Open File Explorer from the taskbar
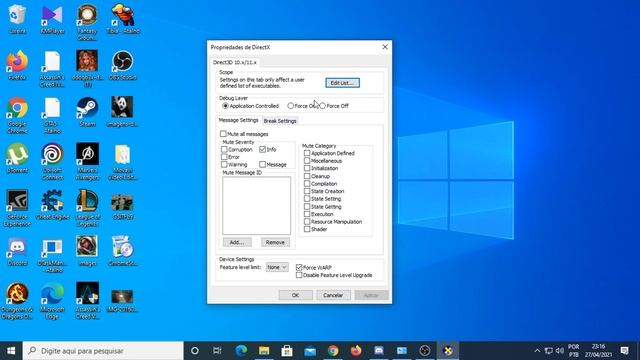 click(264, 351)
